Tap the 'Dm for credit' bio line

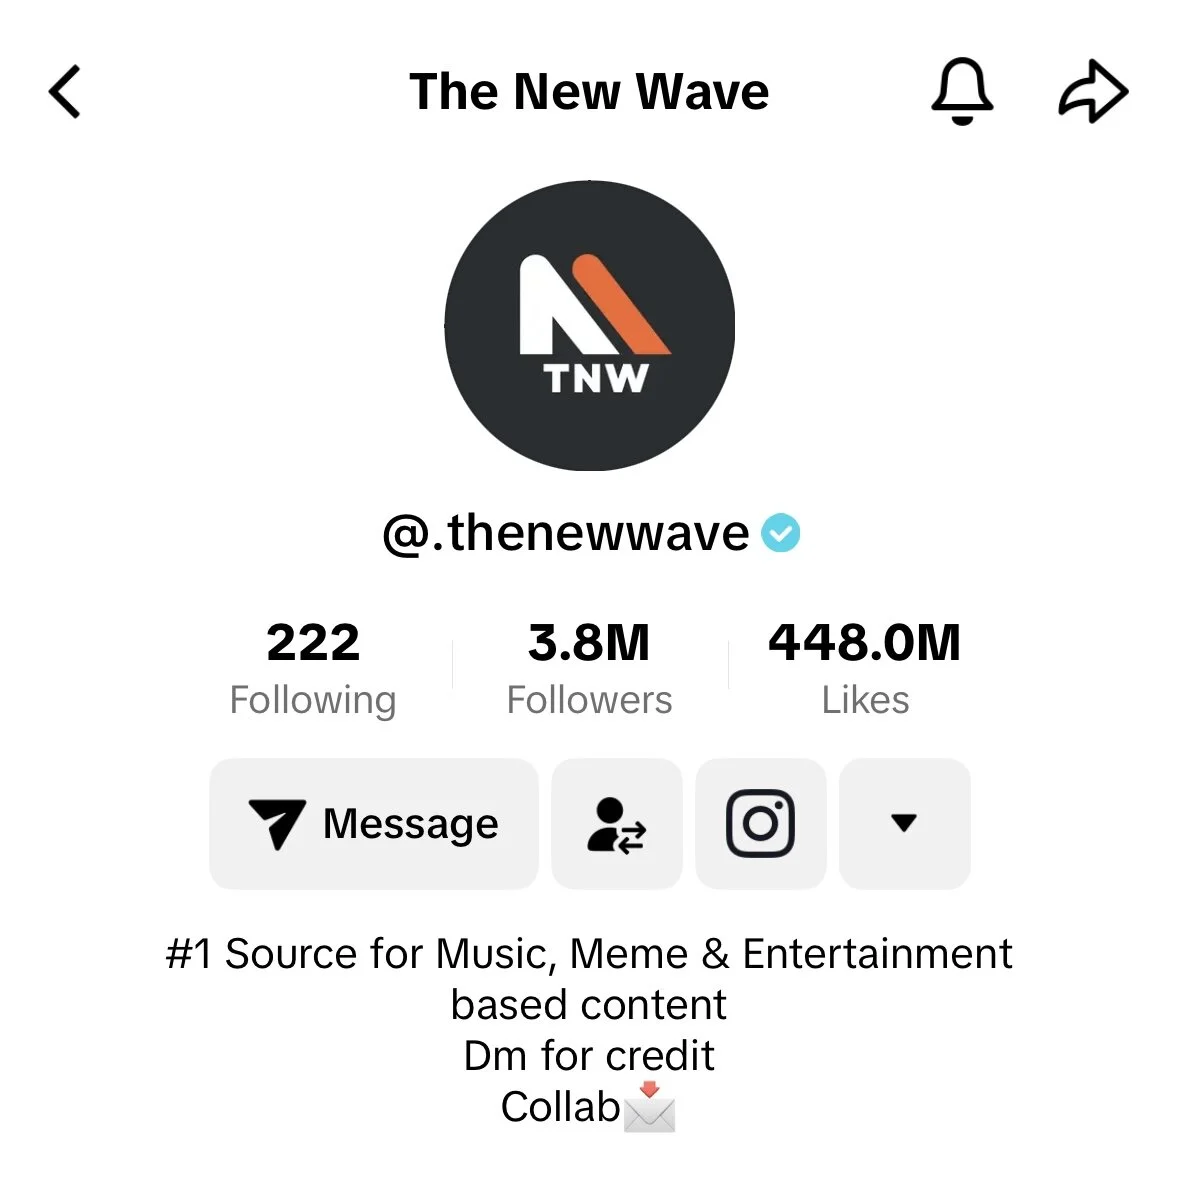pyautogui.click(x=589, y=1055)
